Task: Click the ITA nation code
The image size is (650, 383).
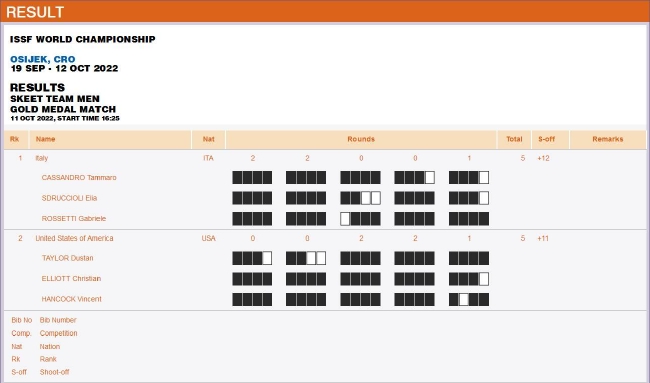Action: point(208,158)
